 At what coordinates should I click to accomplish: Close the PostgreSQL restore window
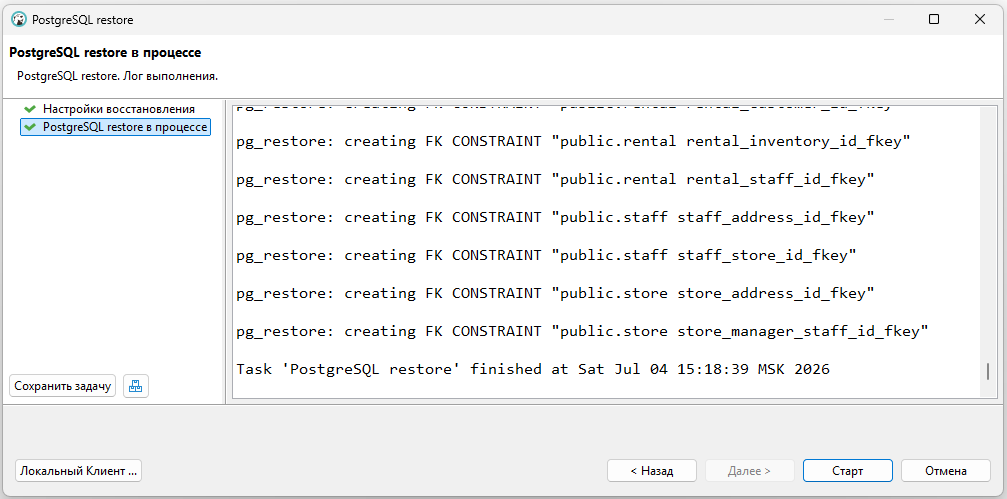980,19
